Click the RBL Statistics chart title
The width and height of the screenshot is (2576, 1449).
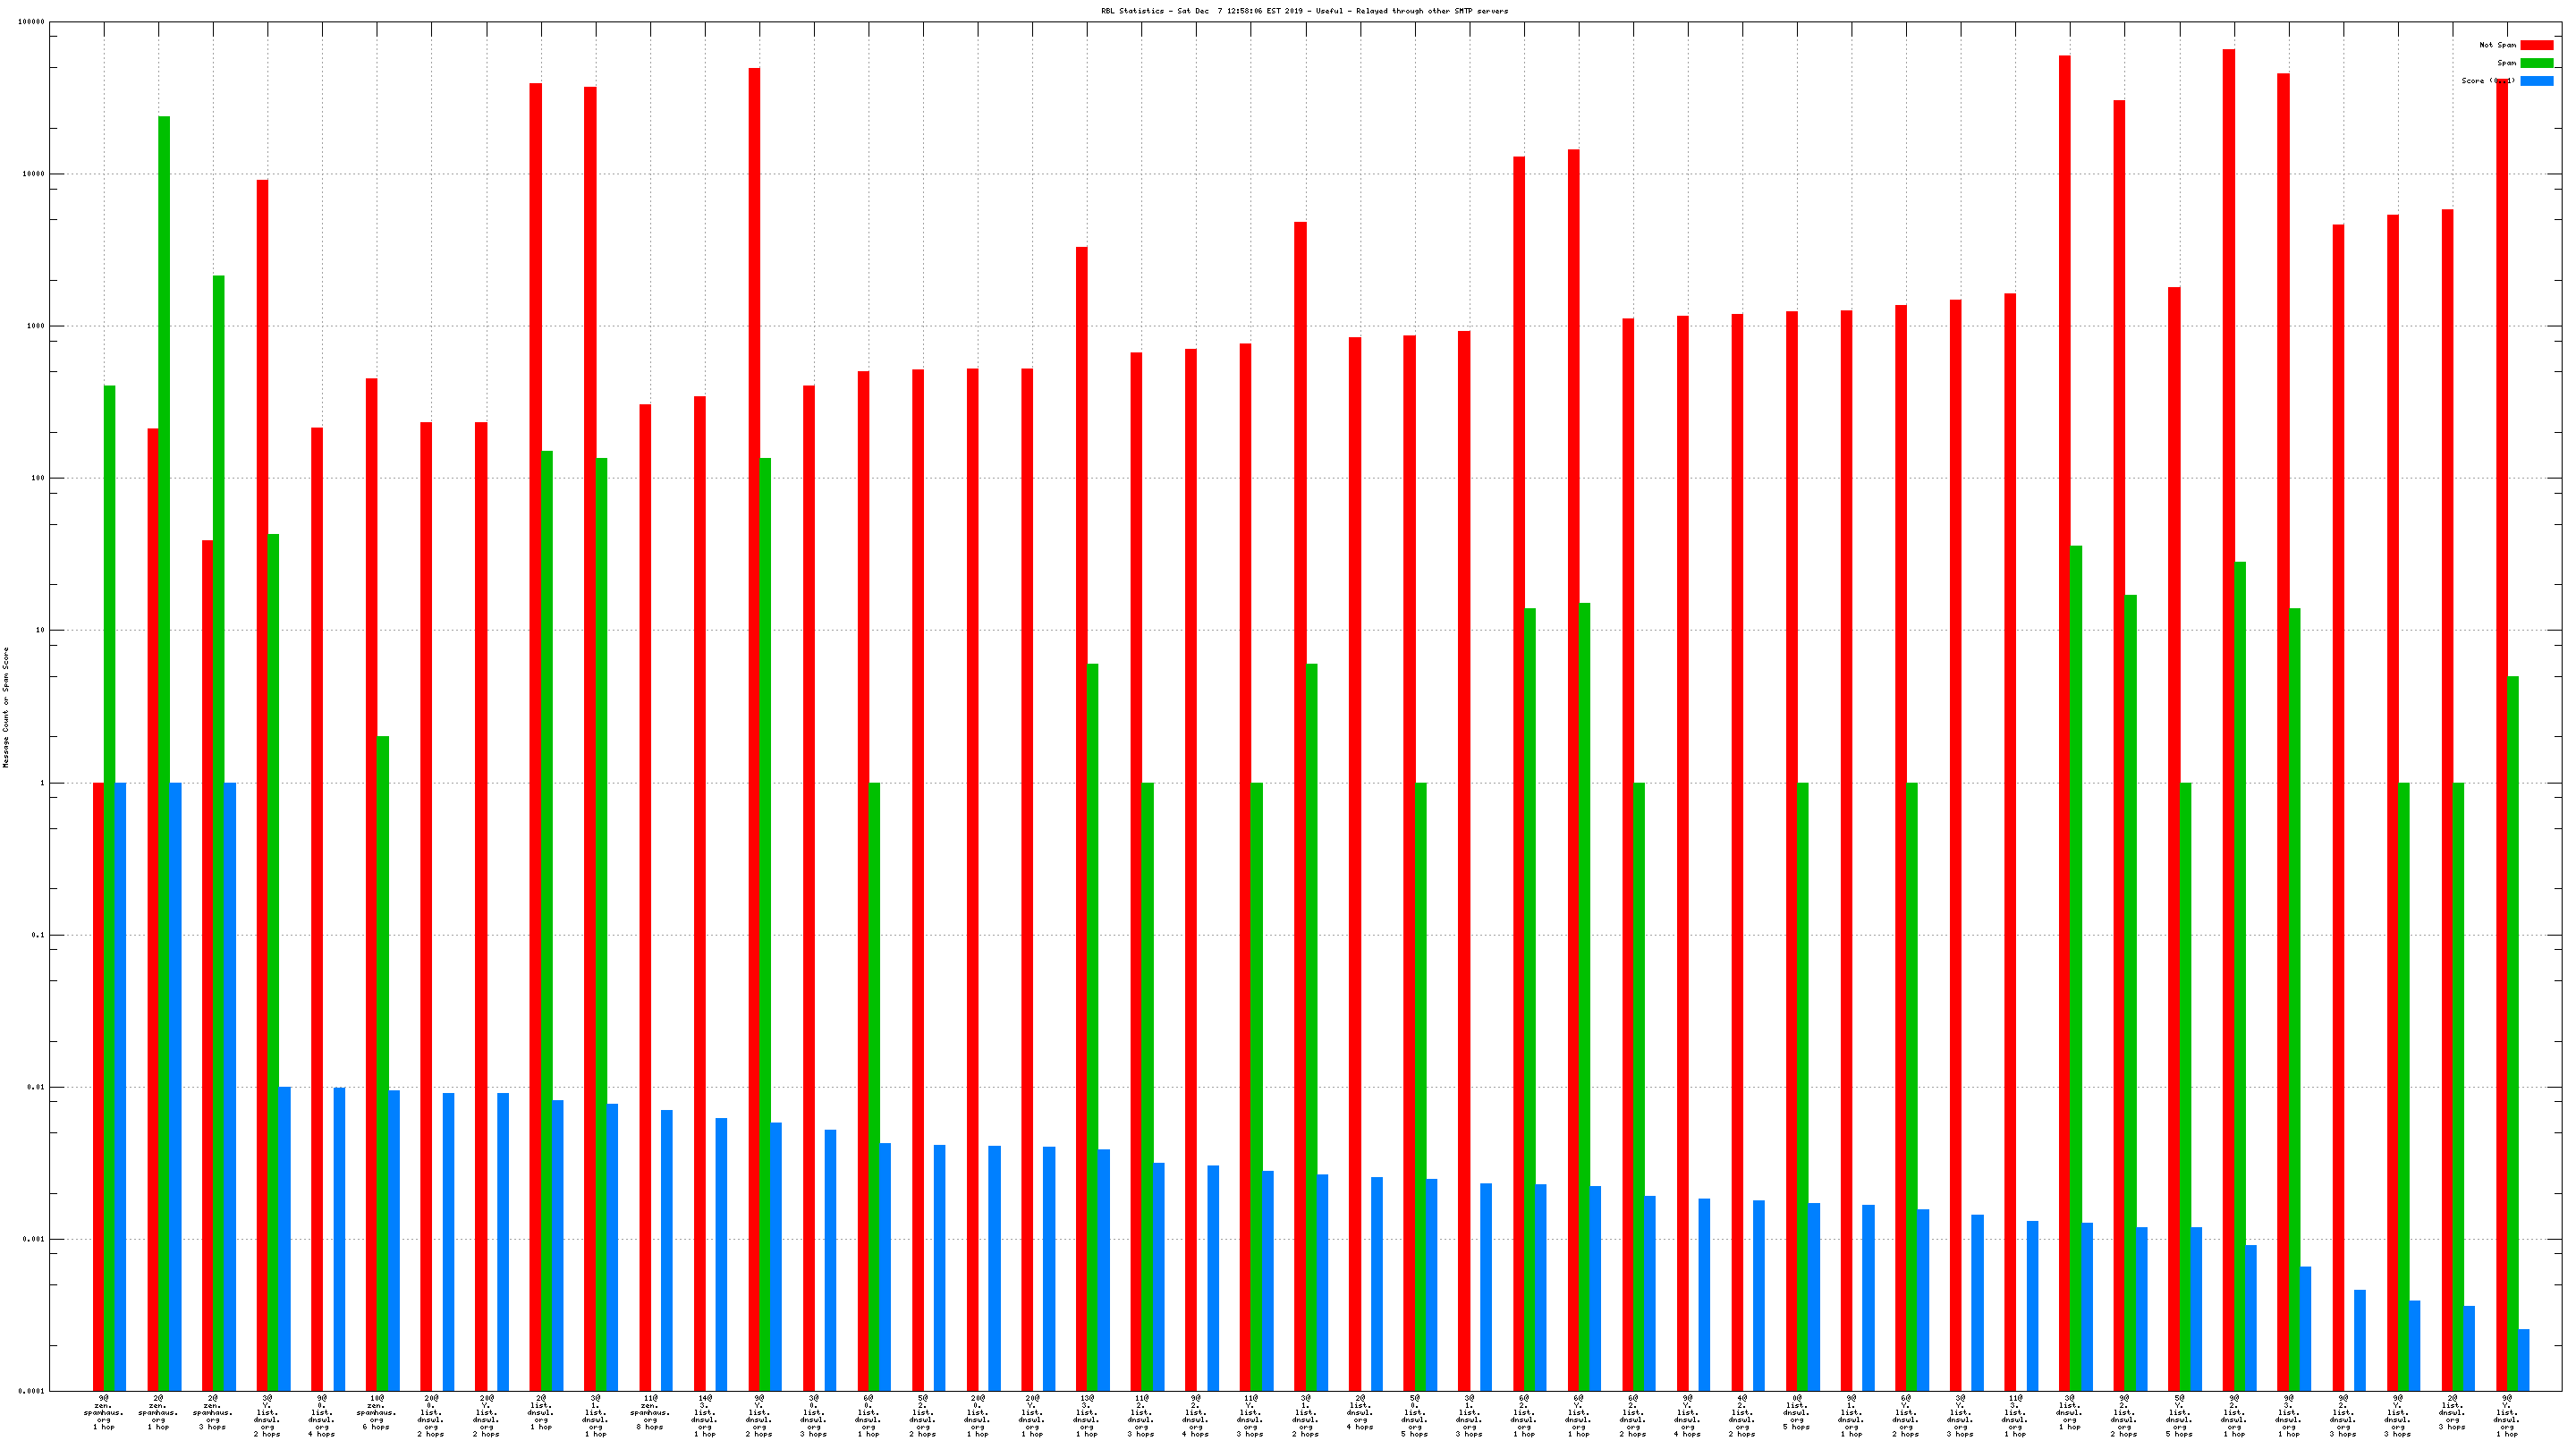(1304, 11)
